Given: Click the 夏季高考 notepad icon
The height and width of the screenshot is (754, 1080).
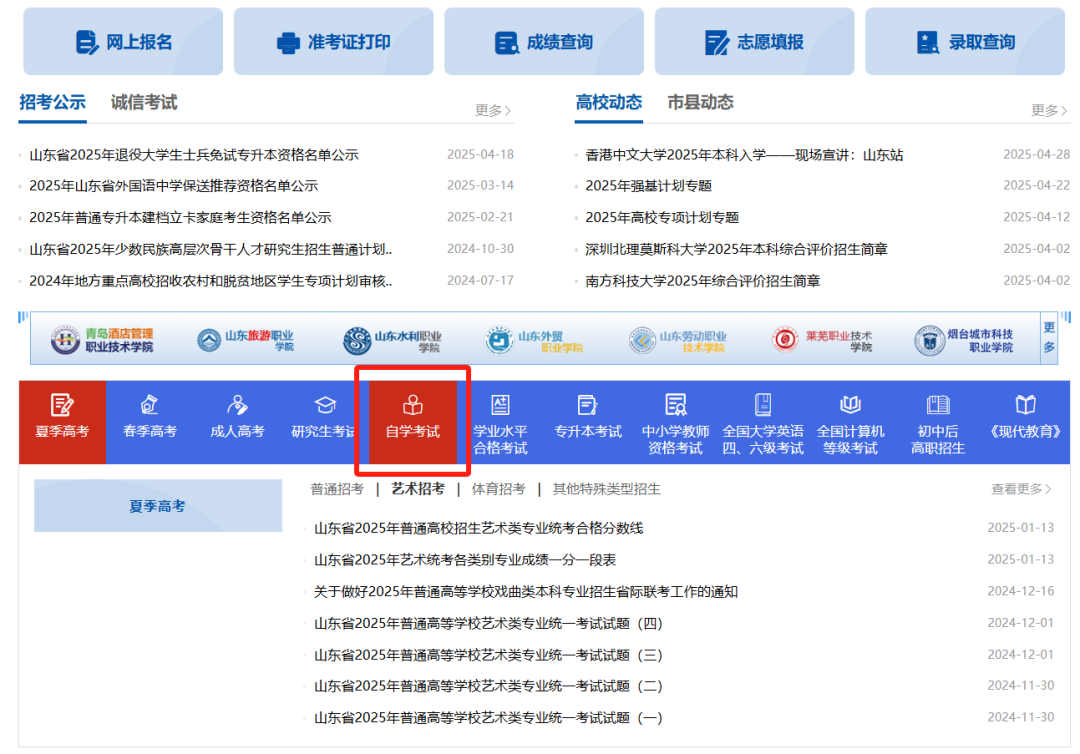Looking at the screenshot, I should click(x=62, y=404).
